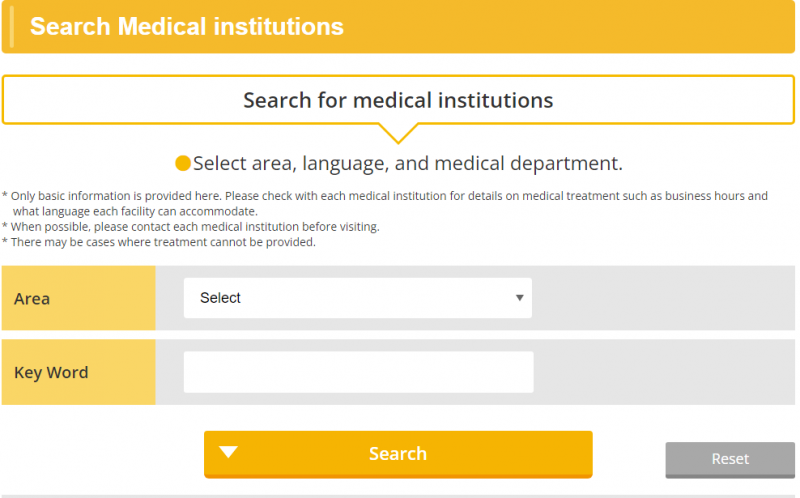800x498 pixels.
Task: Click the gray Key Word row background
Action: point(660,372)
